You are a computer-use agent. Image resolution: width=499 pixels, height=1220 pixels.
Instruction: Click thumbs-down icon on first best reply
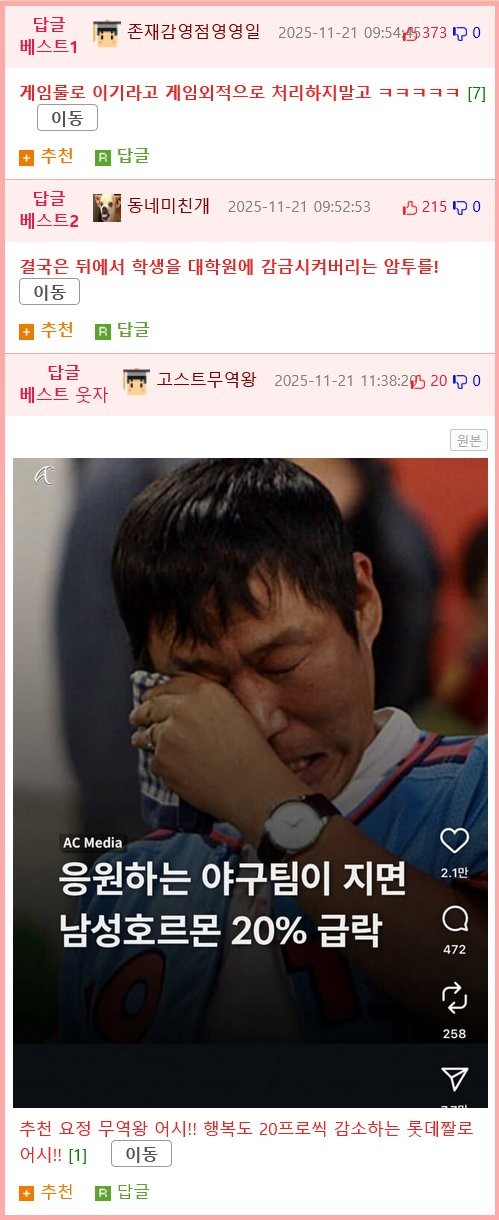460,33
